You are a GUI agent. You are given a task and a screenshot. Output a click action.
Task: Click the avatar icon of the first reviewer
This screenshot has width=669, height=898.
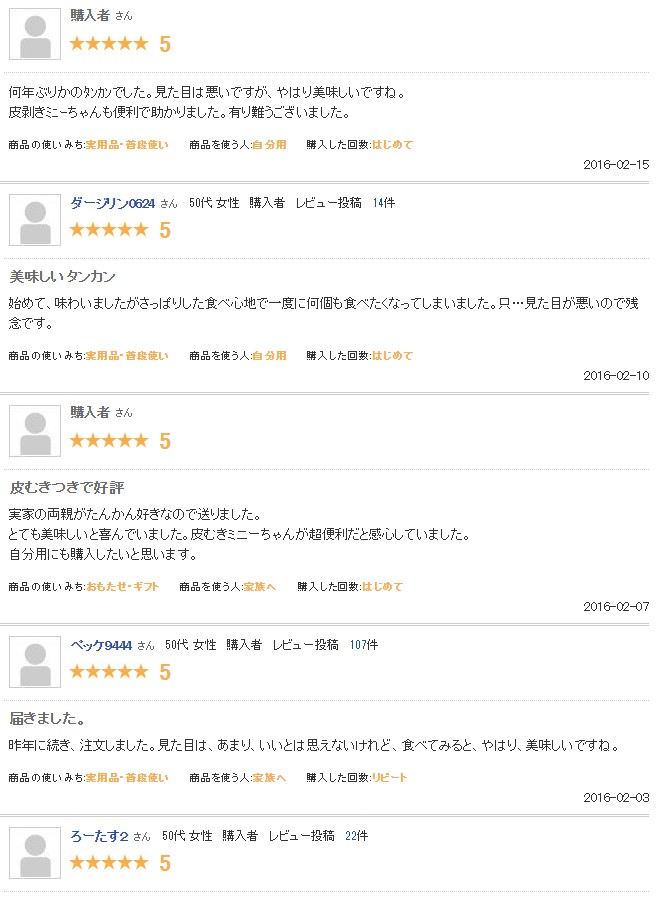35,35
